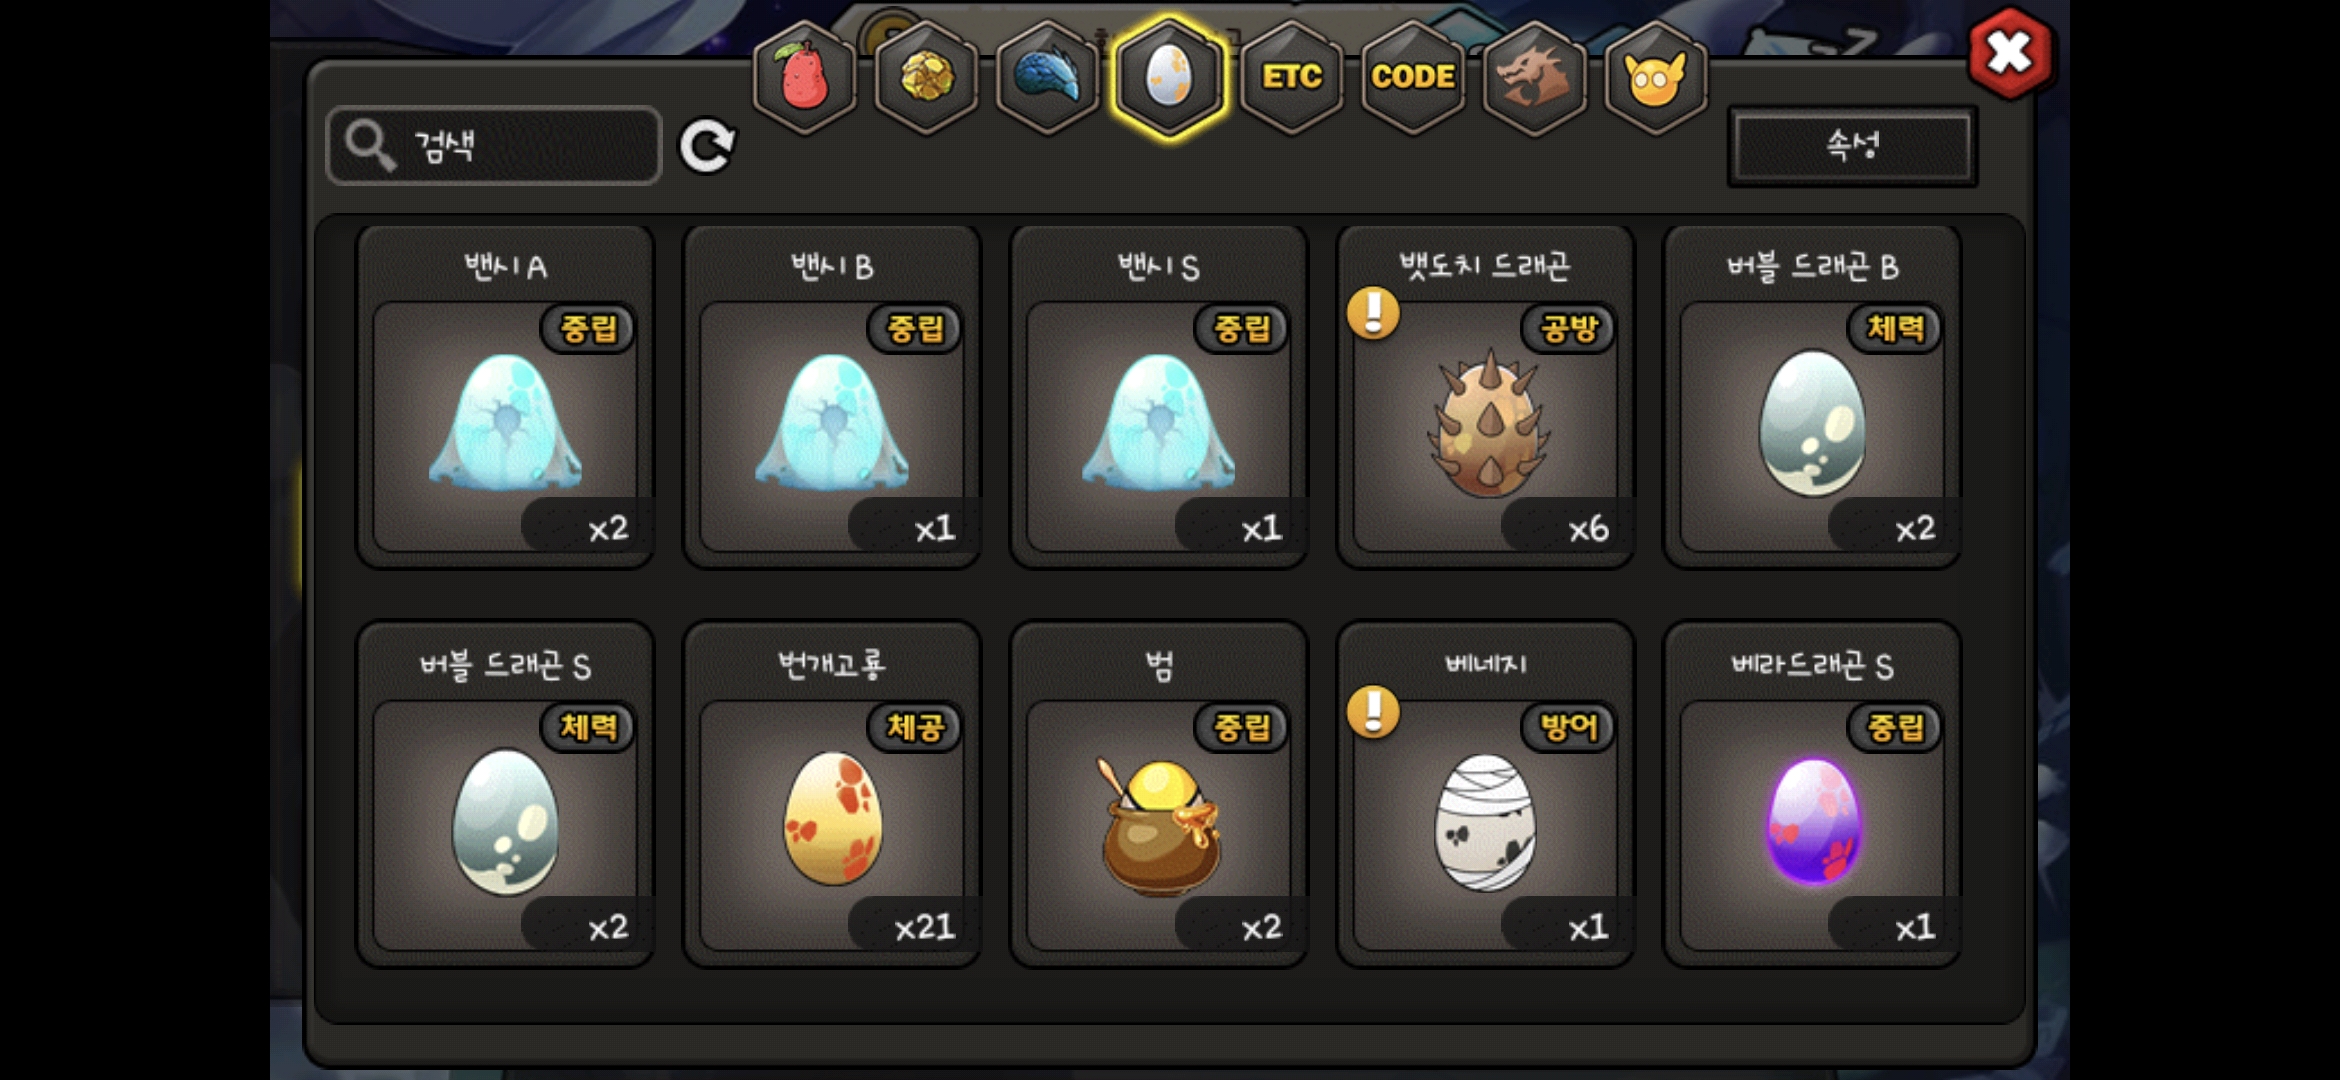Open the brown dragon head category
Screen dimensions: 2340x1080
pos(1535,78)
